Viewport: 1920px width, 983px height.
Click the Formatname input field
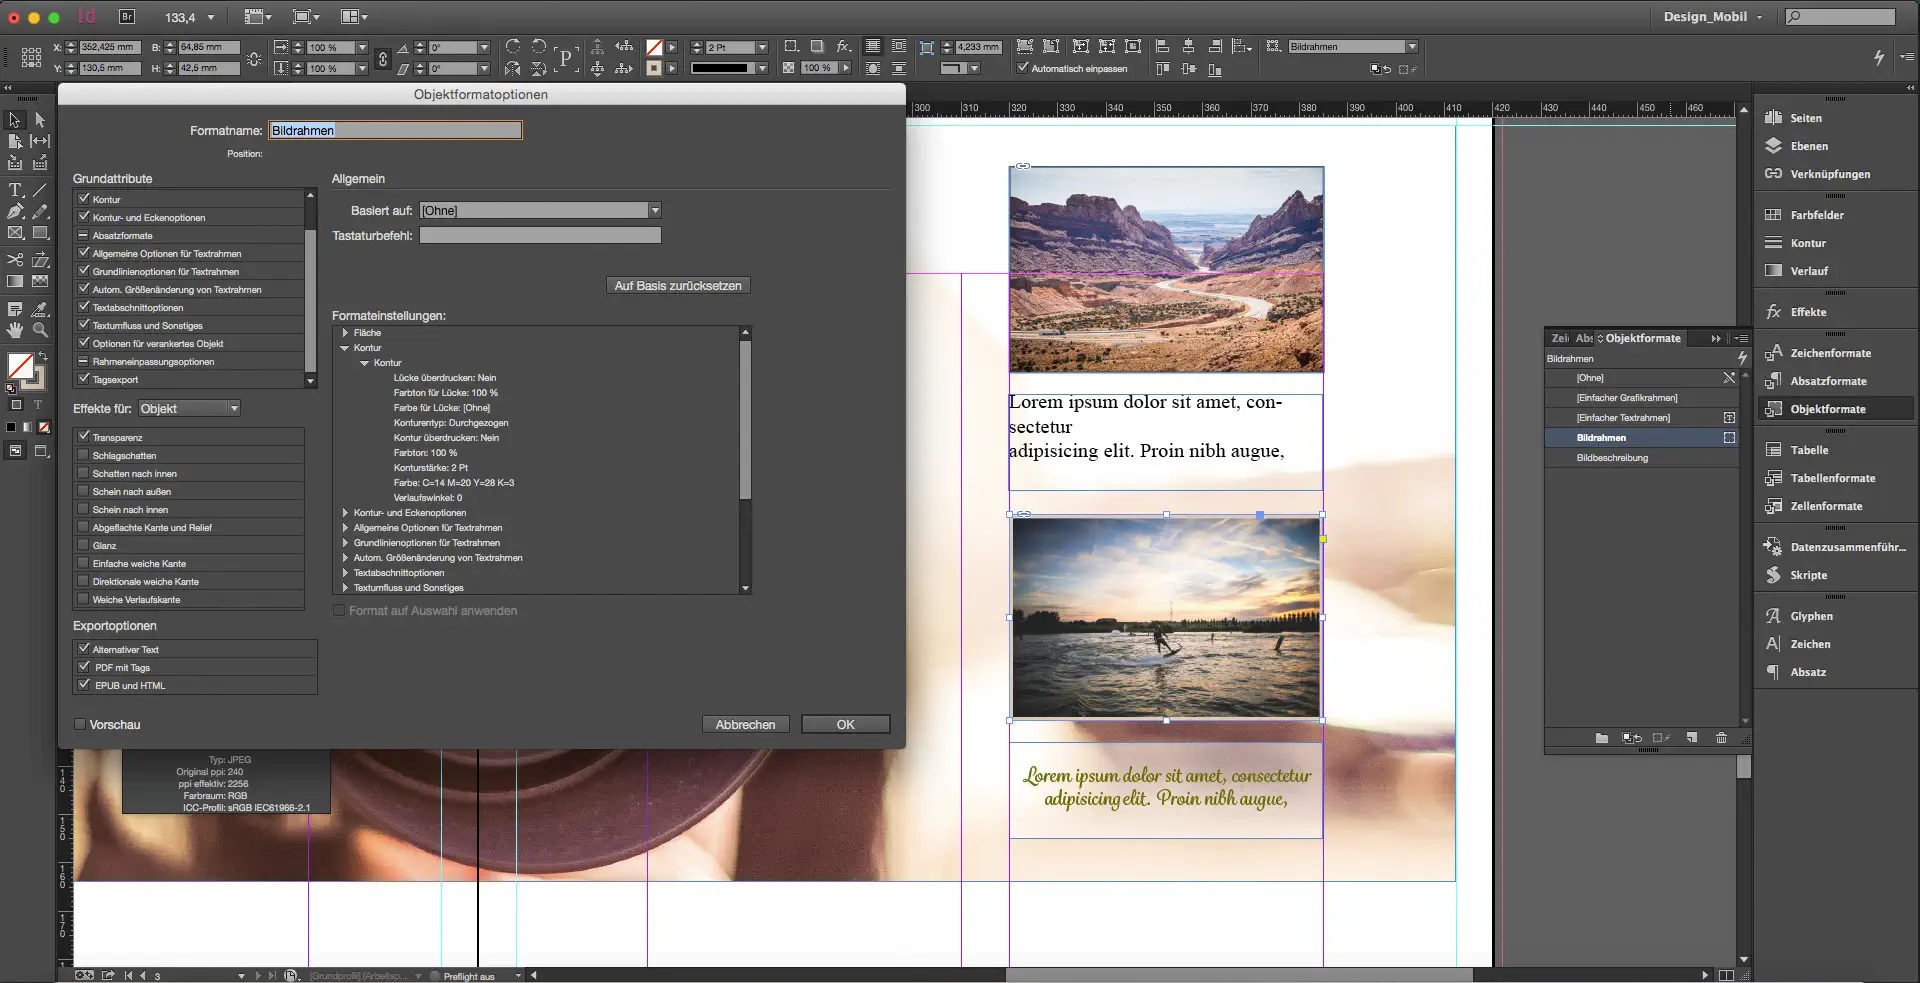[395, 130]
